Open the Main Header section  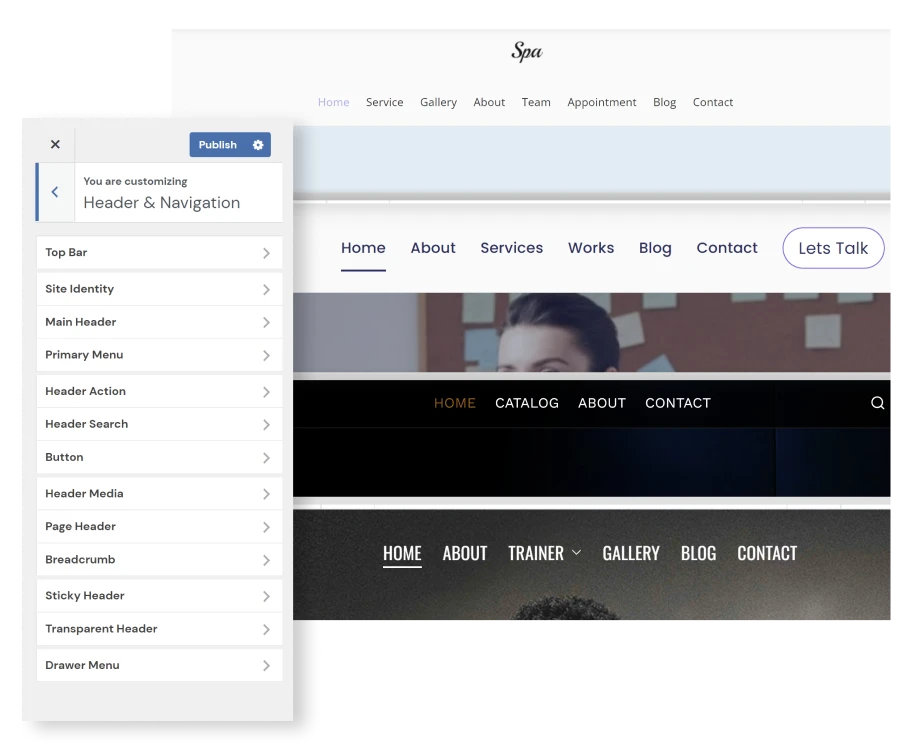[159, 322]
